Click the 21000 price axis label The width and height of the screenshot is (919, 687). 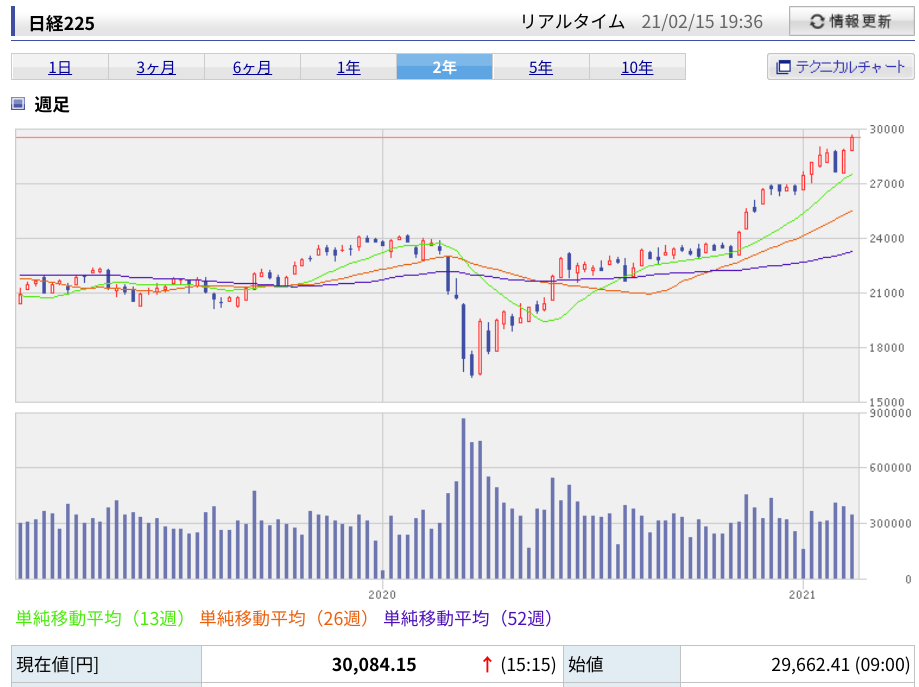point(887,293)
